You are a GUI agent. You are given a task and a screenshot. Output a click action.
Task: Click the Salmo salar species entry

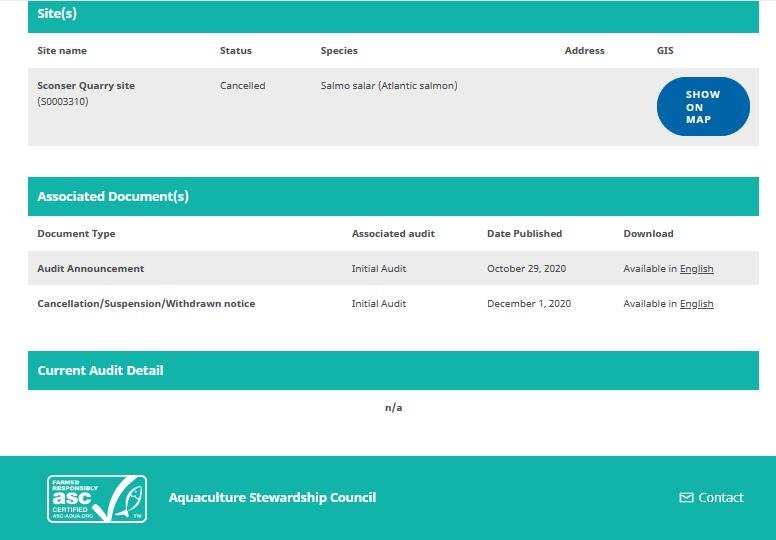389,86
